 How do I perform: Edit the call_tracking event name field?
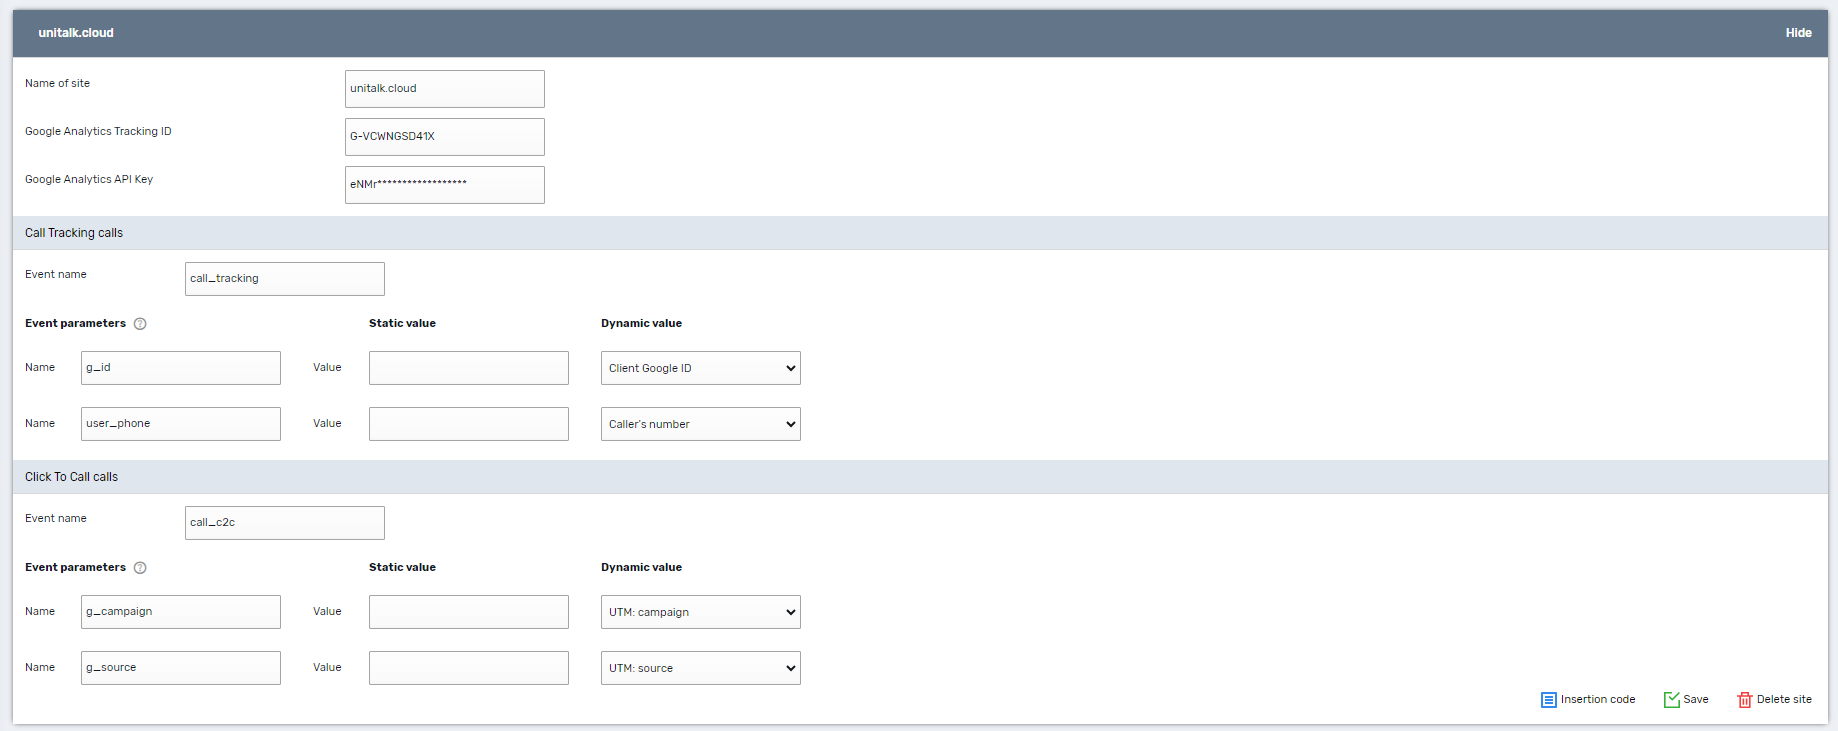(x=284, y=279)
